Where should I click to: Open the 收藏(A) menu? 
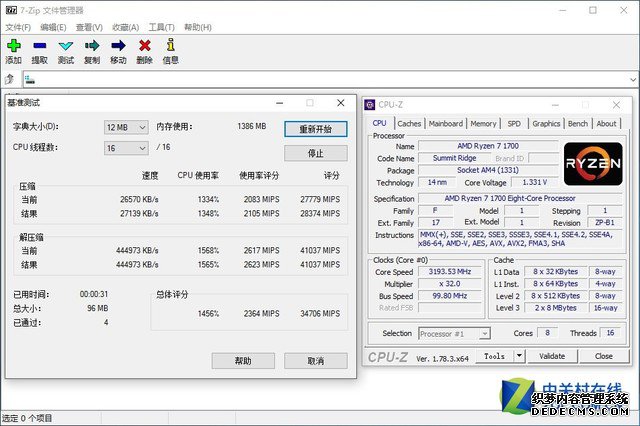click(x=125, y=27)
